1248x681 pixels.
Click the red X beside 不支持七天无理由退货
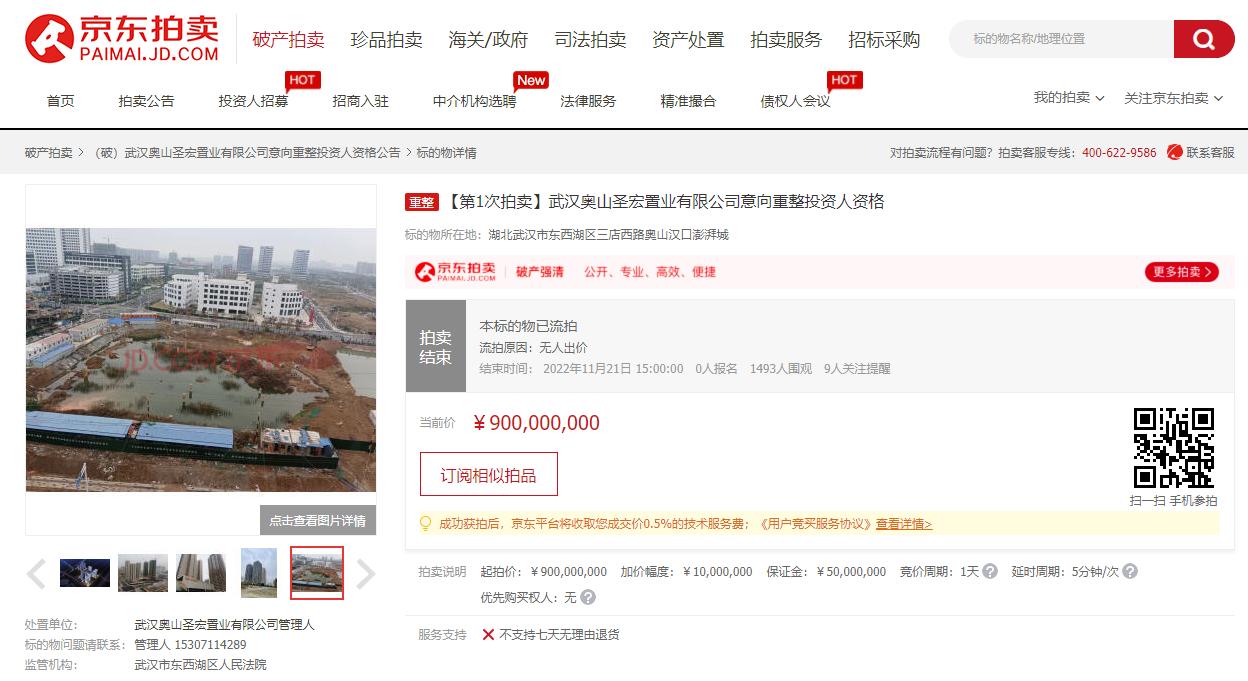(487, 634)
